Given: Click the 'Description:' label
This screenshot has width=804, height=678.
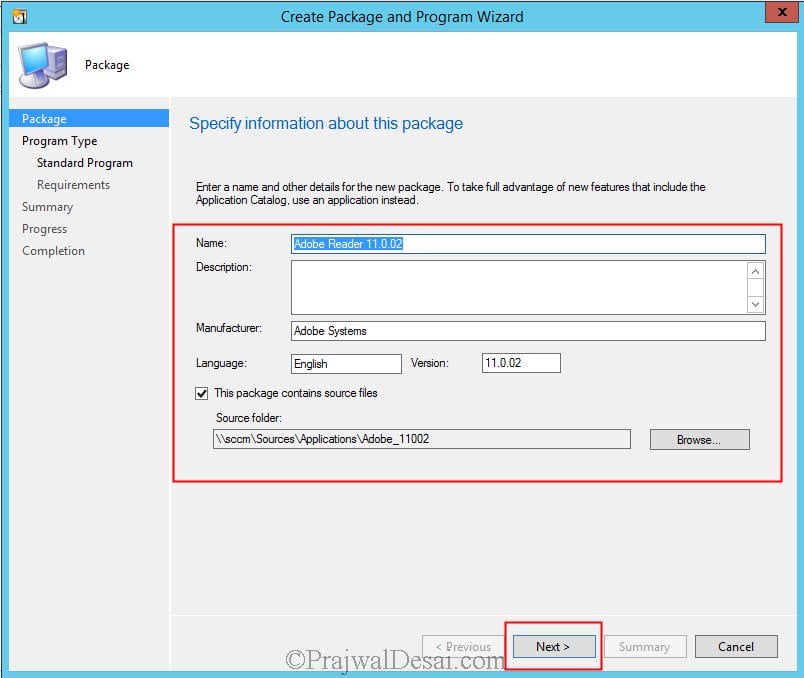Looking at the screenshot, I should 224,267.
